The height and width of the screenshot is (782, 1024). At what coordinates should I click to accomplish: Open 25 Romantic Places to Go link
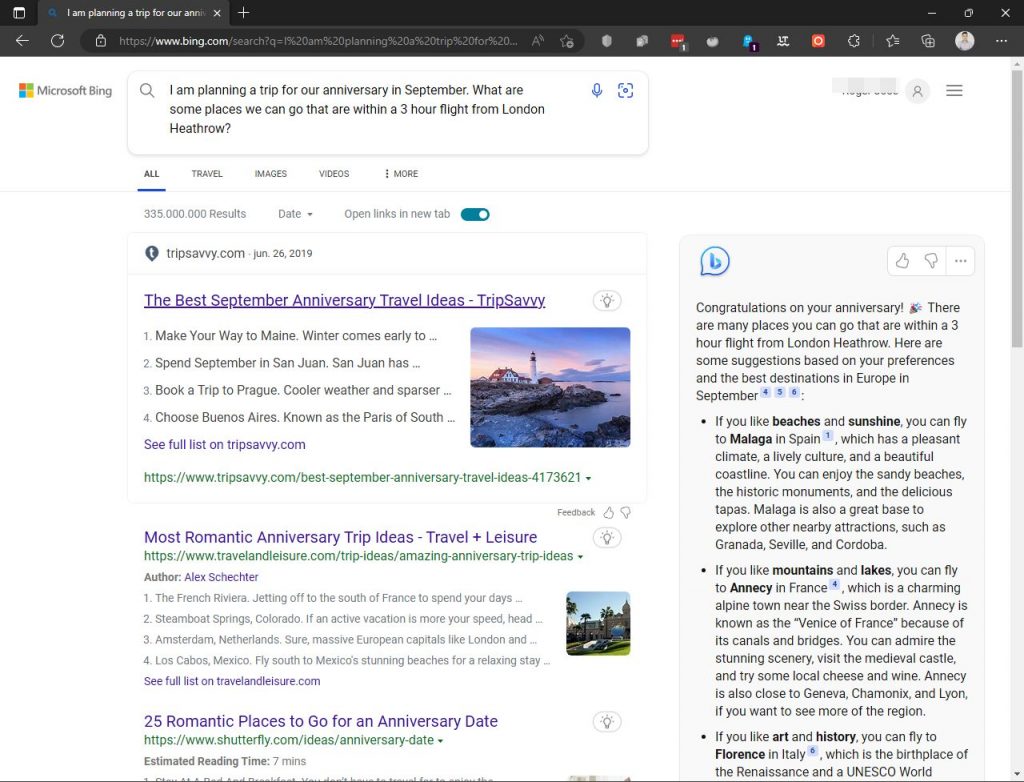(321, 721)
